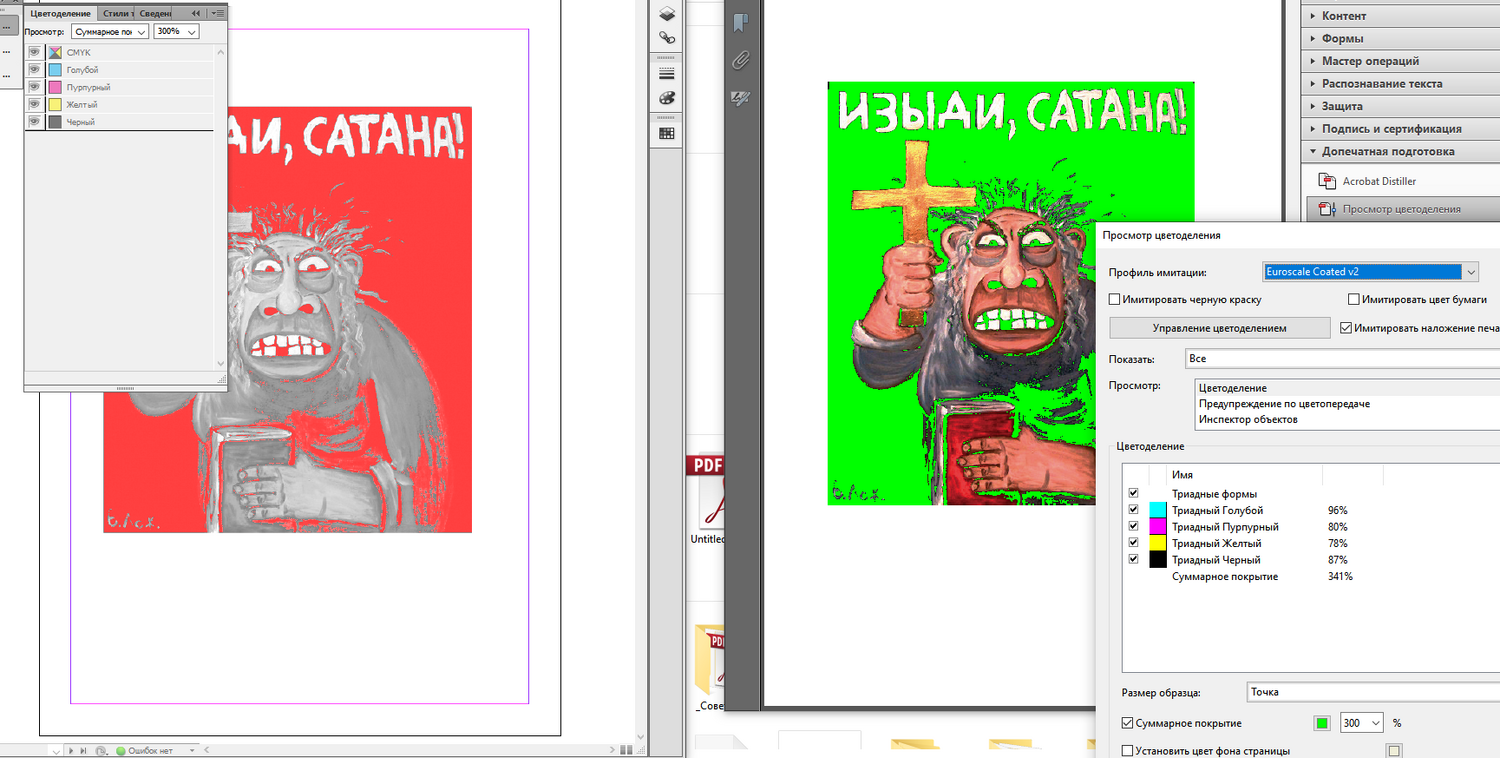
Task: Switch to the Сведения tab
Action: [x=153, y=13]
